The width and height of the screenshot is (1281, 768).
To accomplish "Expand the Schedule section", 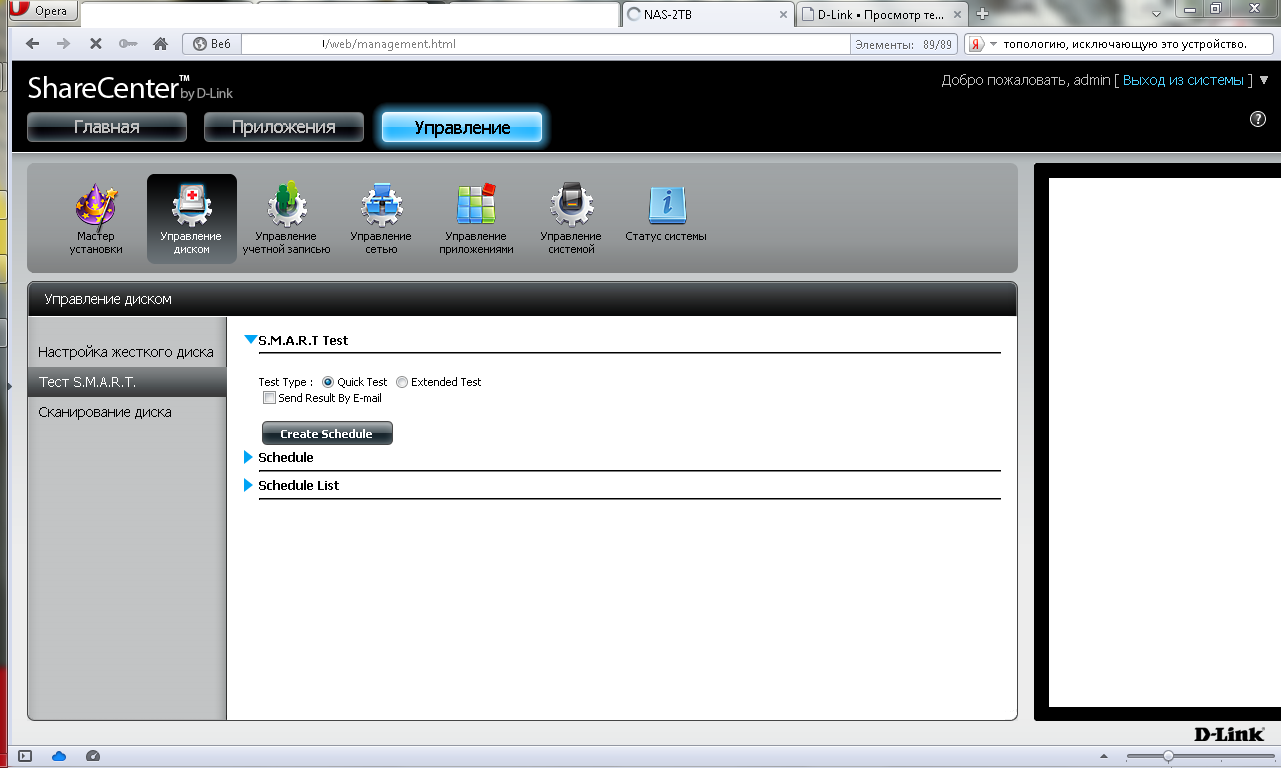I will 249,457.
